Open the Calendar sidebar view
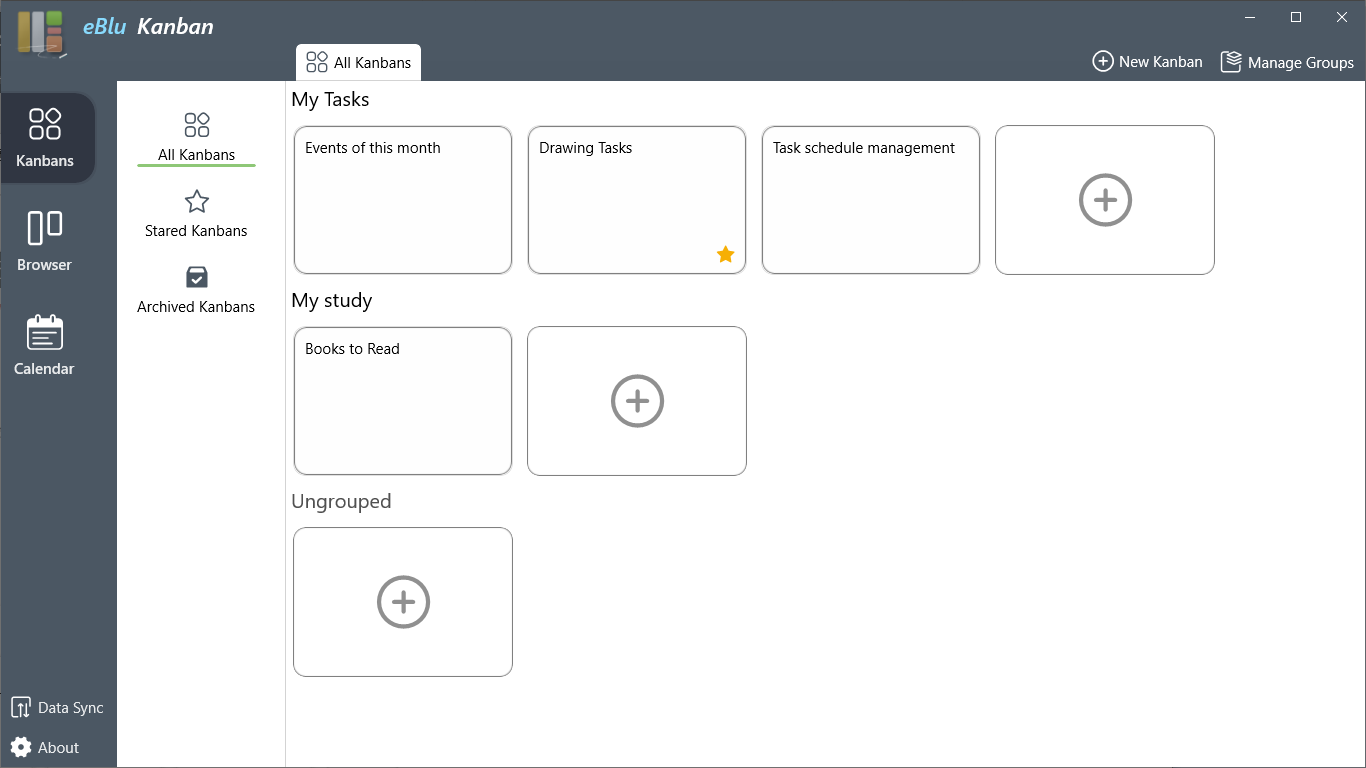This screenshot has height=768, width=1366. [45, 345]
